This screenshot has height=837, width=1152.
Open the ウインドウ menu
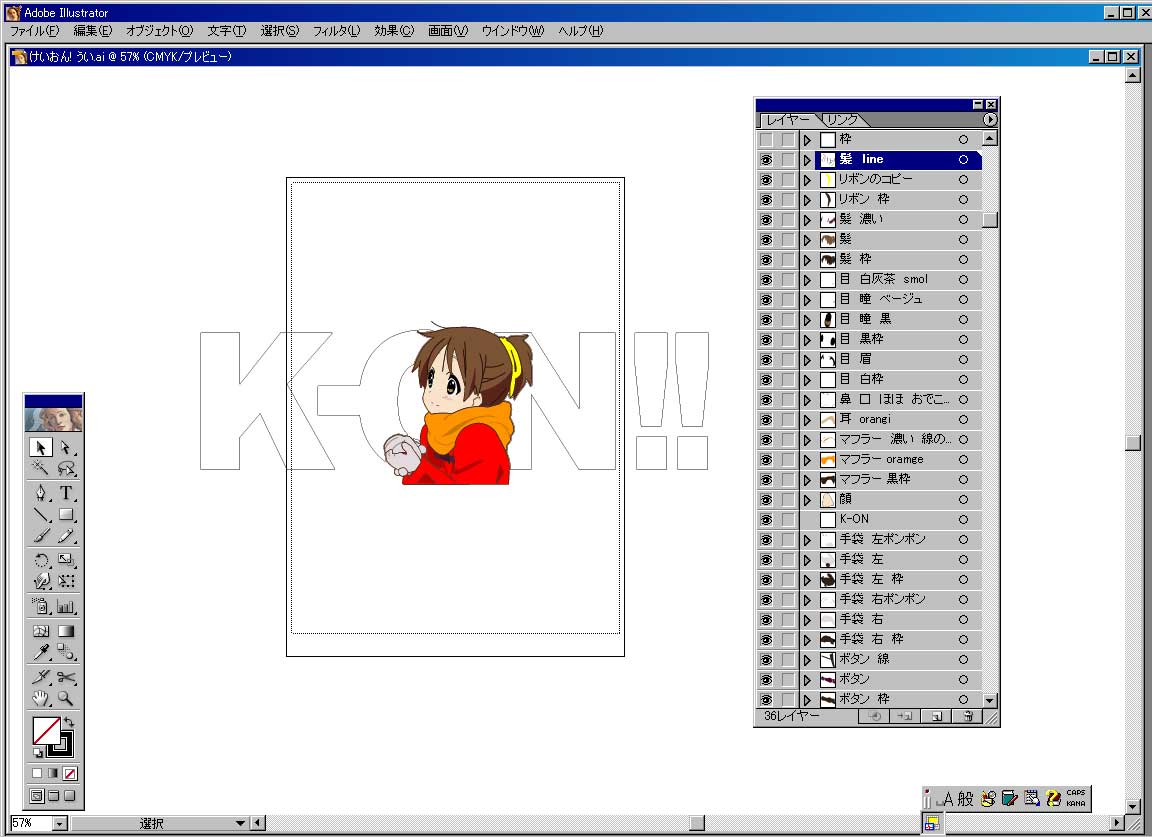click(x=513, y=31)
